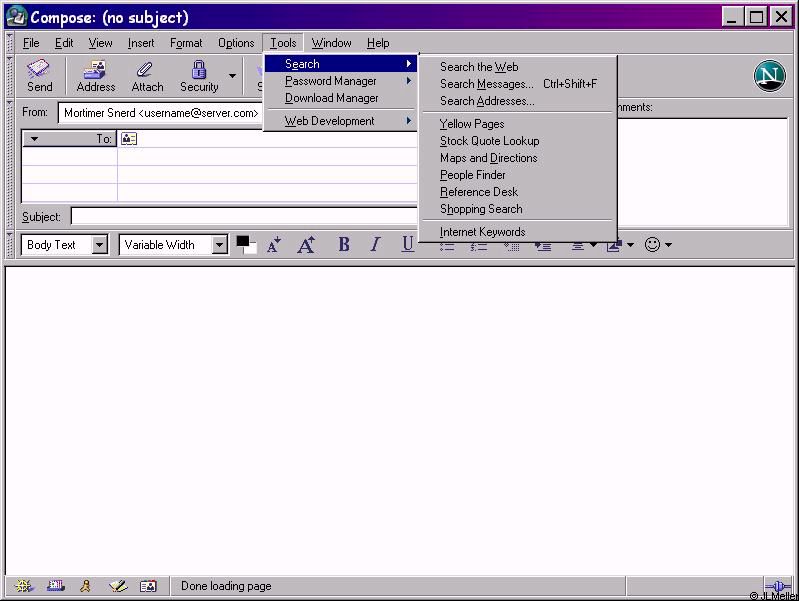Viewport: 799px width, 601px height.
Task: Choose Search Messages...
Action: point(518,84)
